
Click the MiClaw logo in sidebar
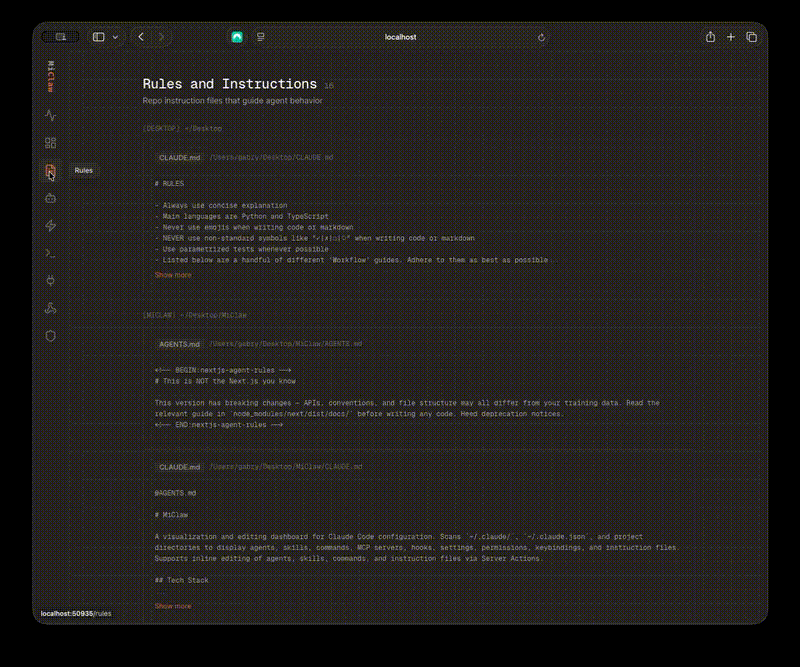50,77
